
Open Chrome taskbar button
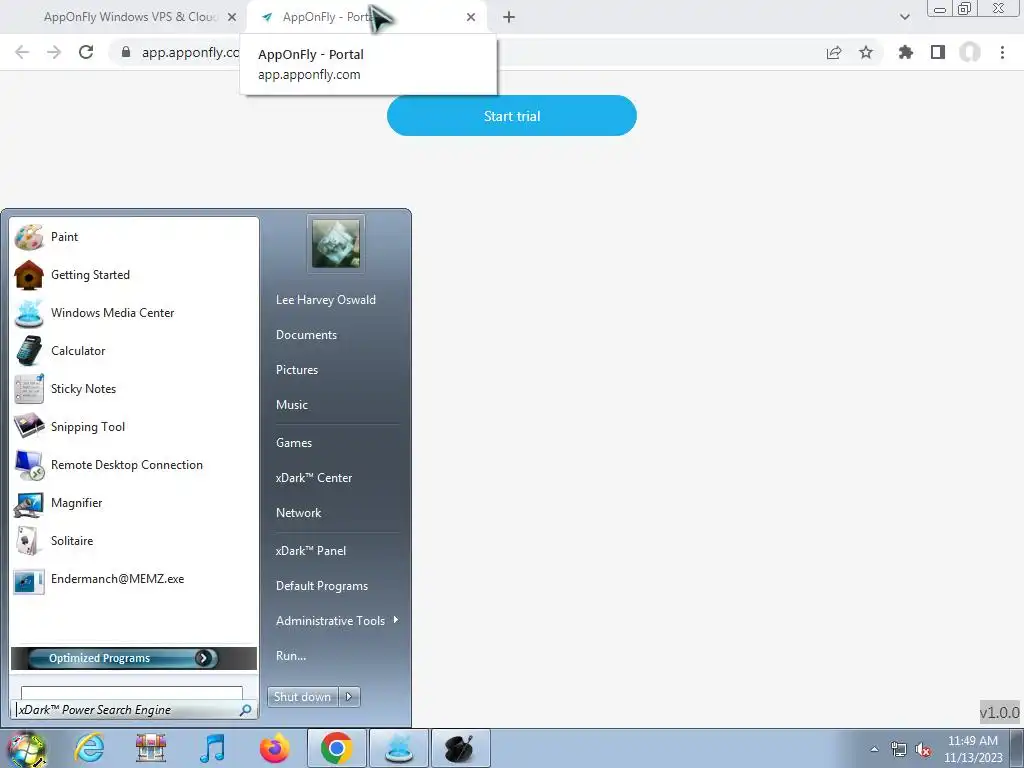337,748
